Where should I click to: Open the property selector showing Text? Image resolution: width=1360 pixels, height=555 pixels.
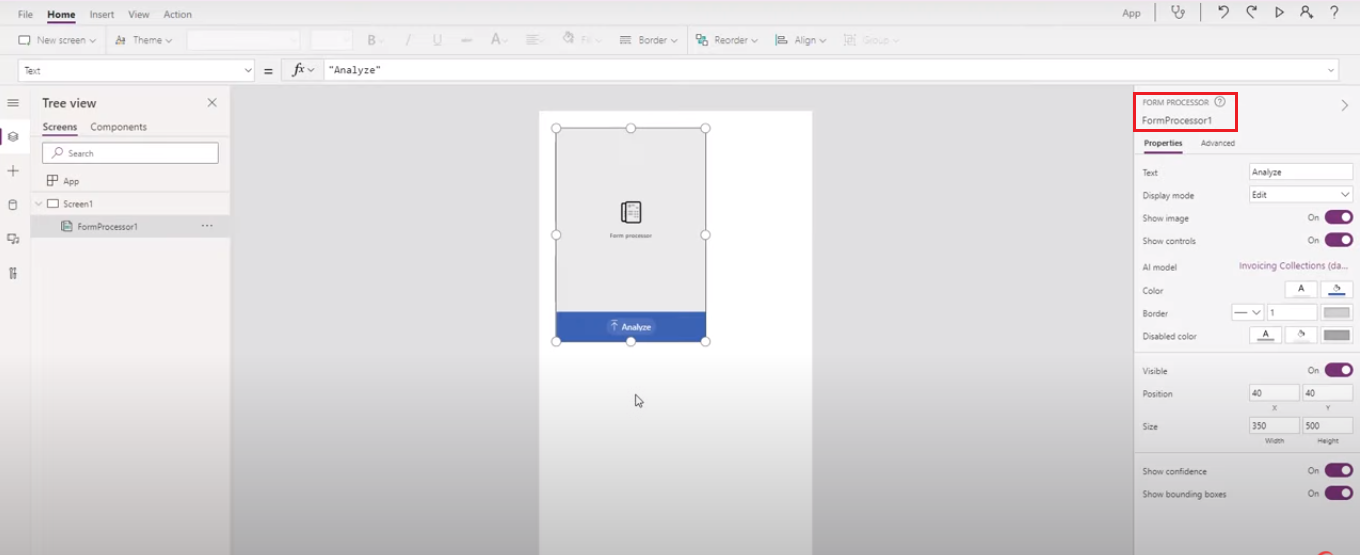[136, 70]
